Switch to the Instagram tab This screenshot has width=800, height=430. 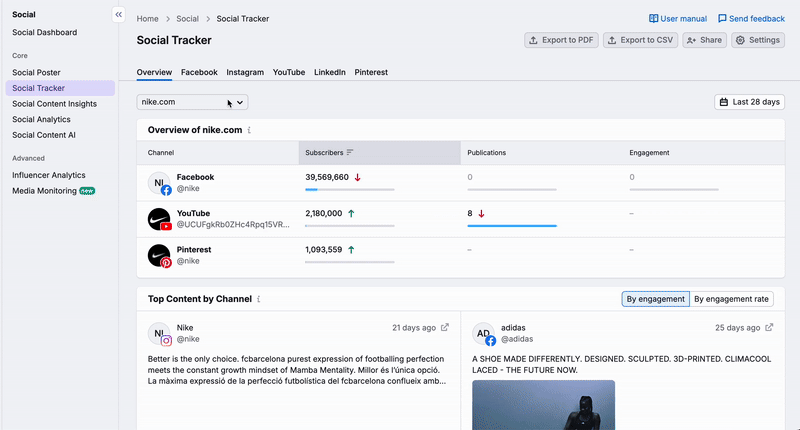coord(245,73)
